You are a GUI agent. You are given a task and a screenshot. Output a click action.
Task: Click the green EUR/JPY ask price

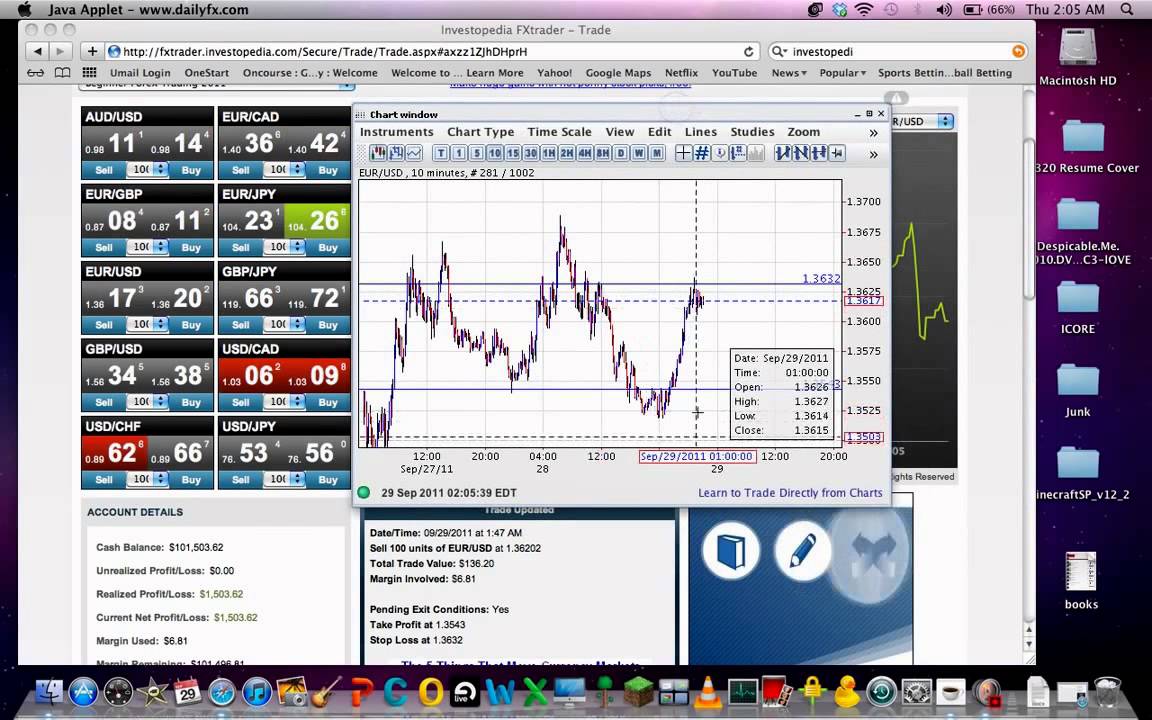317,221
